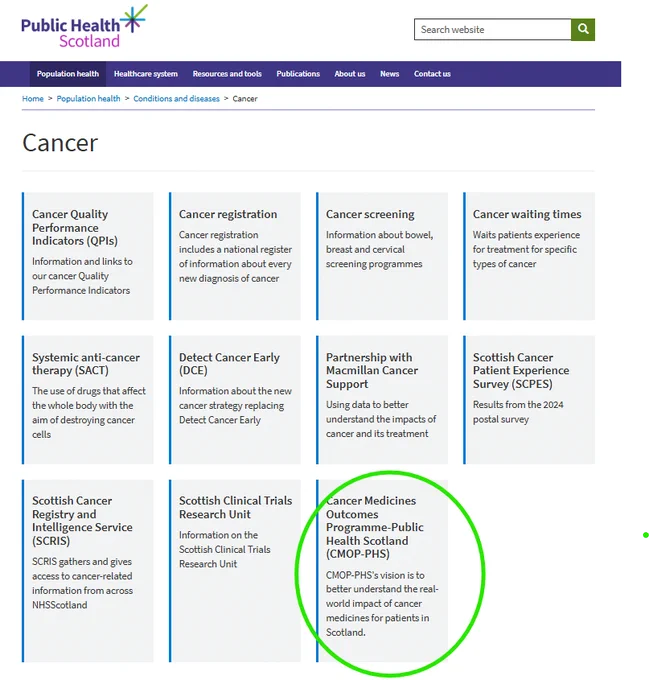Open the Cancer screening card
Screen dimensions: 649x680
point(382,256)
